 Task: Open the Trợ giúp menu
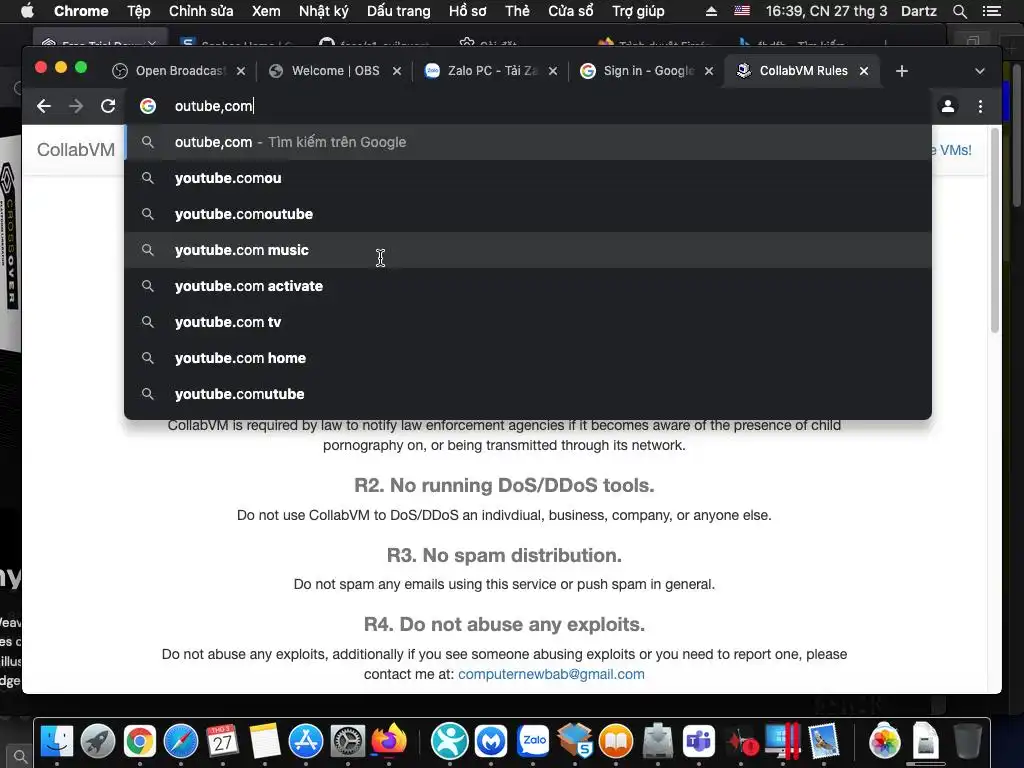[x=638, y=11]
